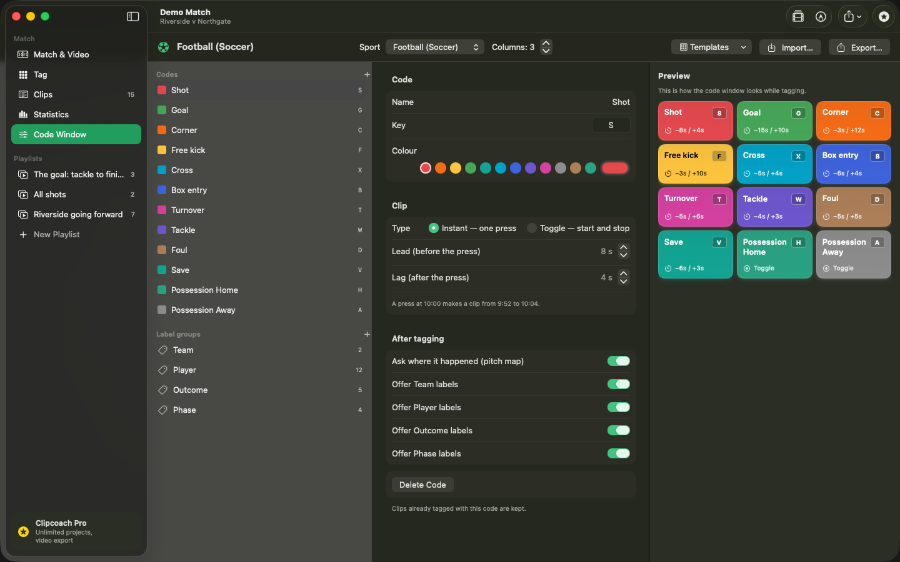900x562 pixels.
Task: Select Instant — one press clip type
Action: tap(433, 228)
